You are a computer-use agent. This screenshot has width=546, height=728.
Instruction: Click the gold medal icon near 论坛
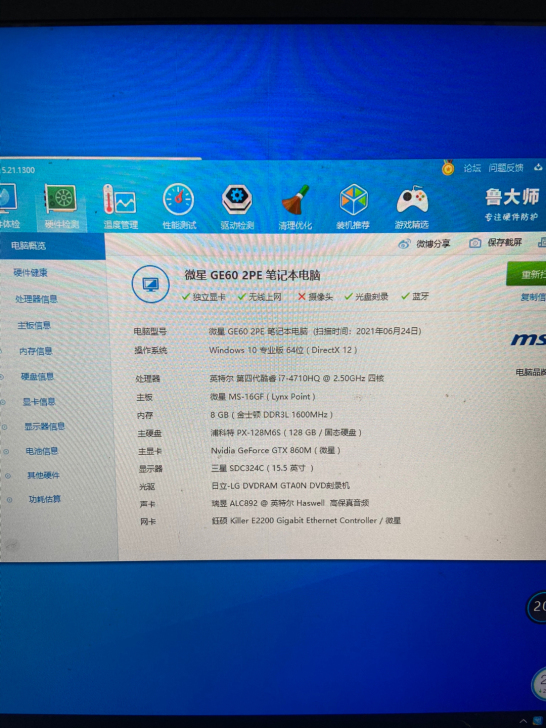pos(448,168)
